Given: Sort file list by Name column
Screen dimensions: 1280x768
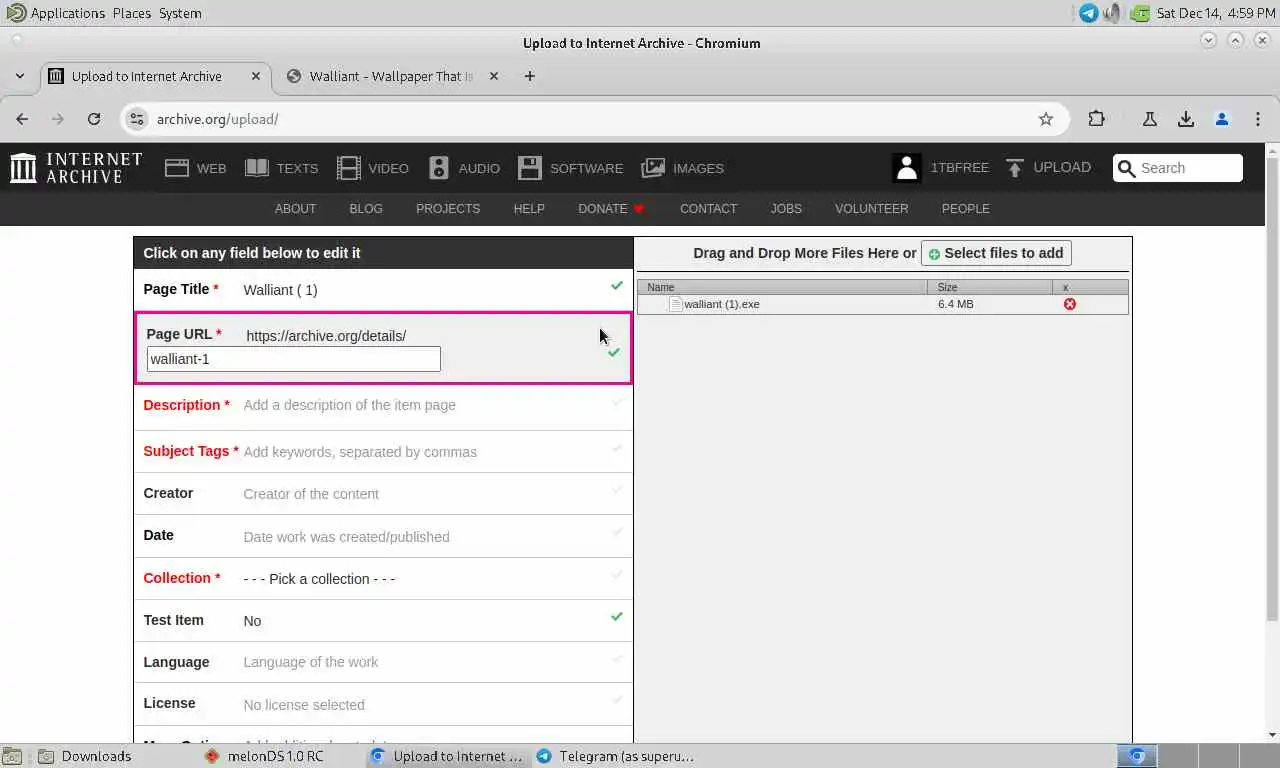Looking at the screenshot, I should click(x=783, y=287).
